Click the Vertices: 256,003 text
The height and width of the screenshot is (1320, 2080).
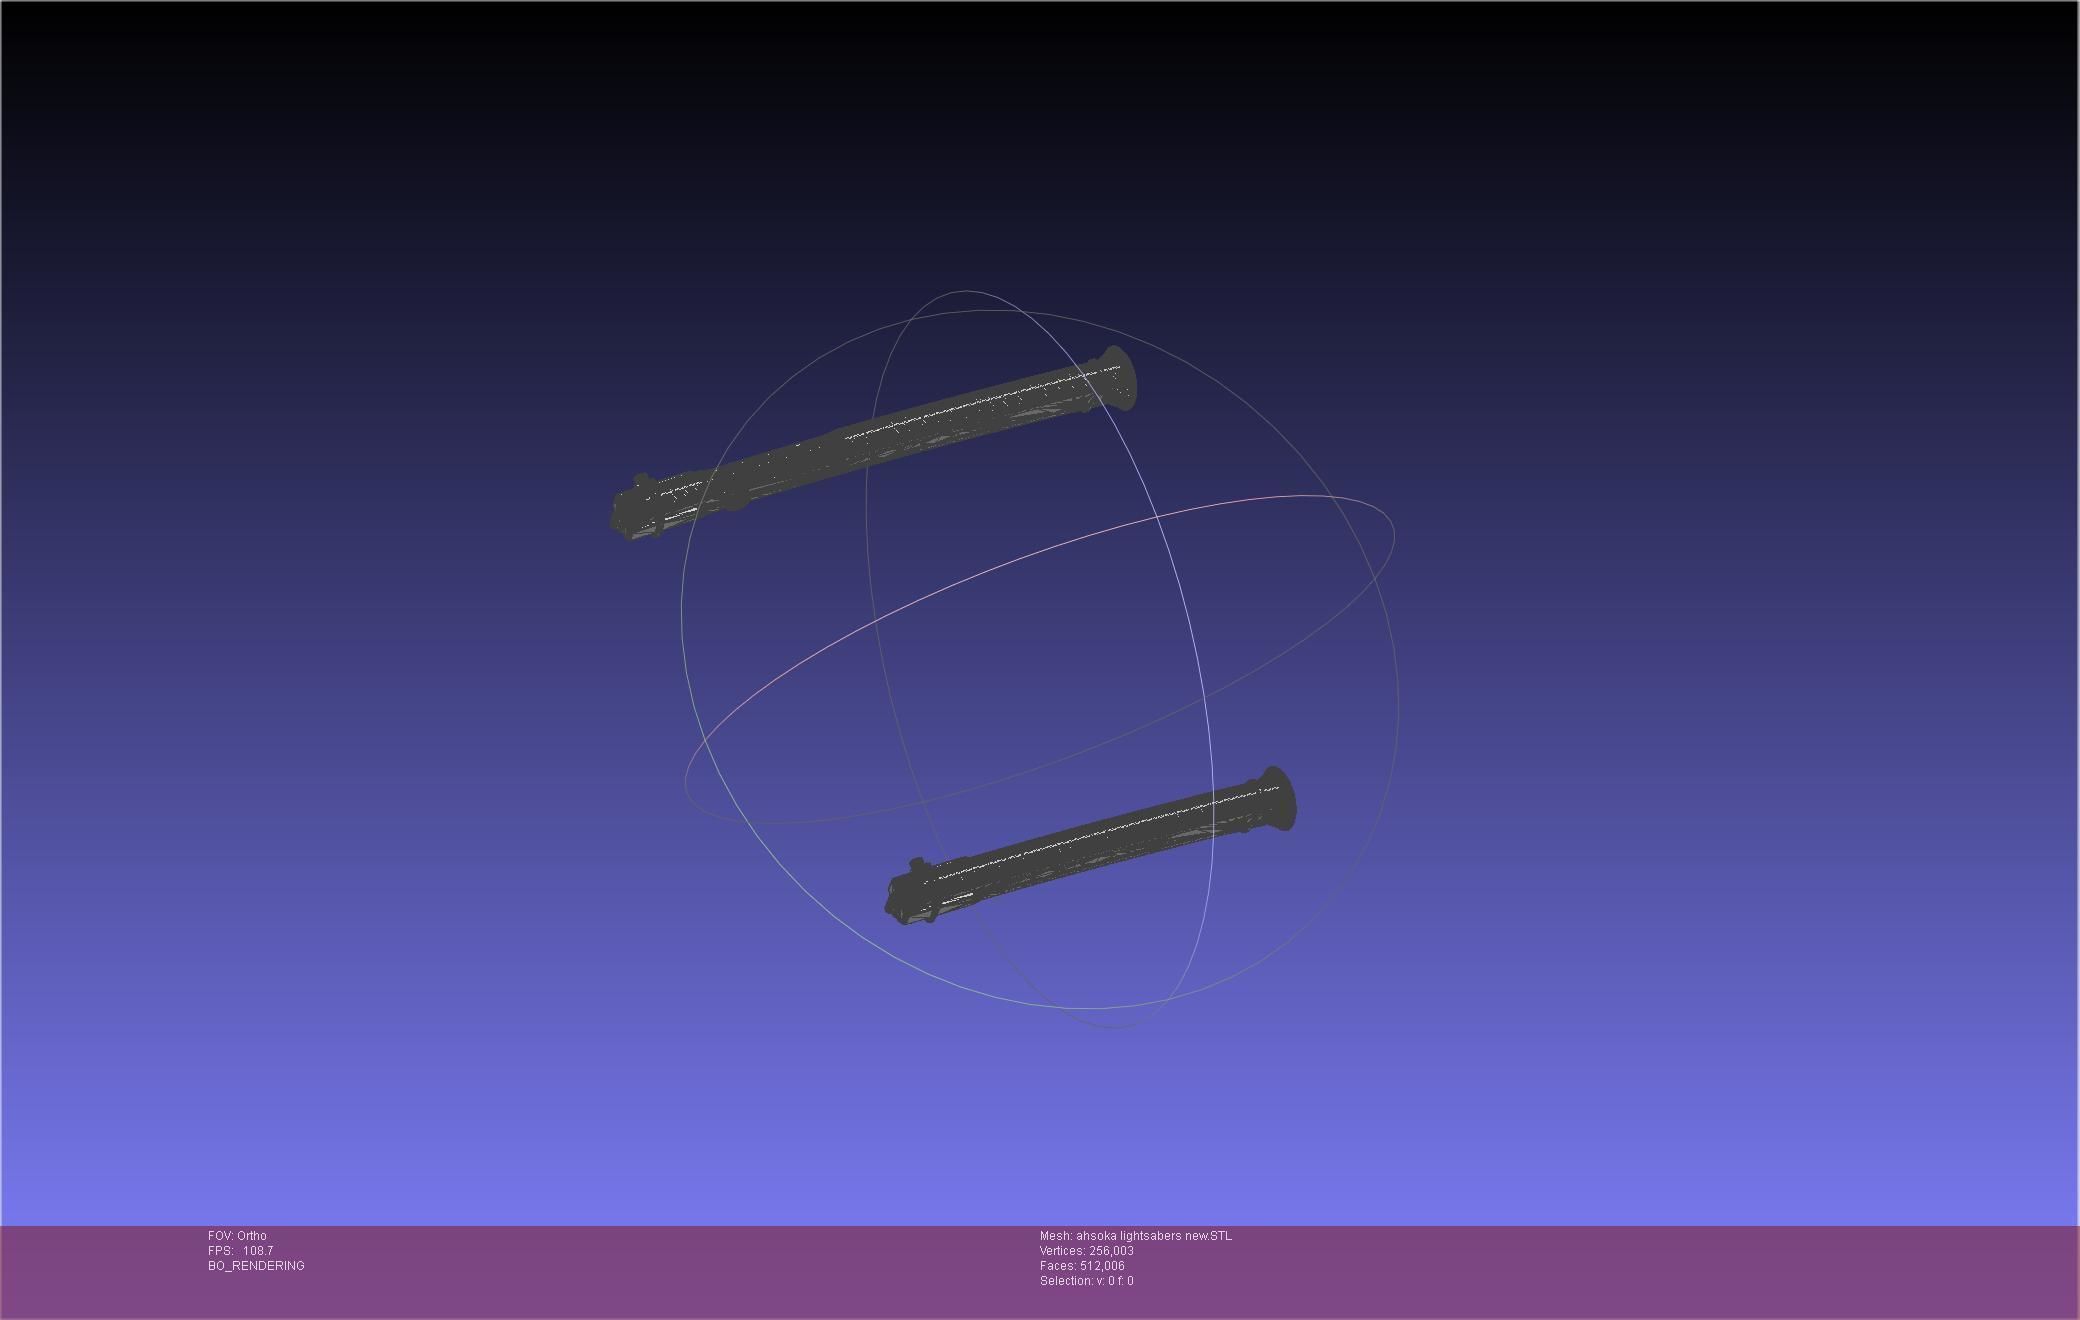[1086, 1251]
